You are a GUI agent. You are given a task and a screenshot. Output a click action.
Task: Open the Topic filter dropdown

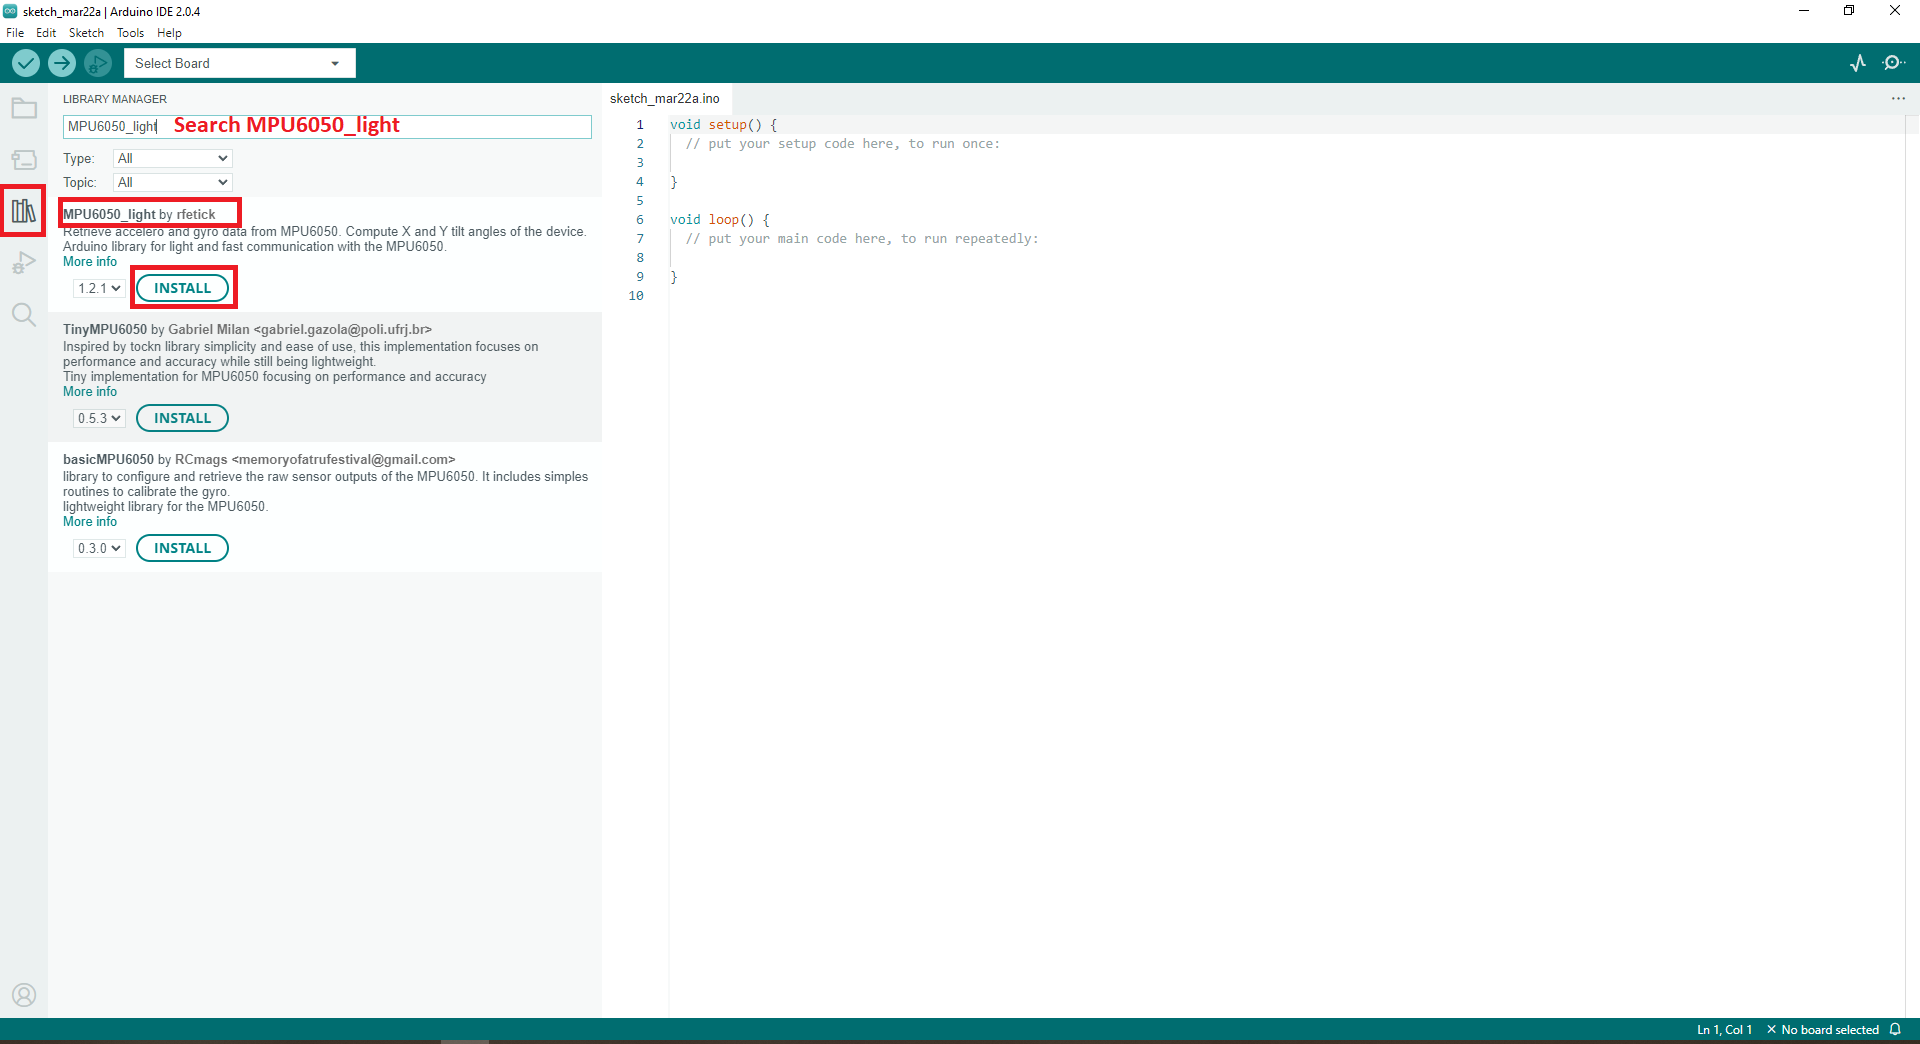171,182
